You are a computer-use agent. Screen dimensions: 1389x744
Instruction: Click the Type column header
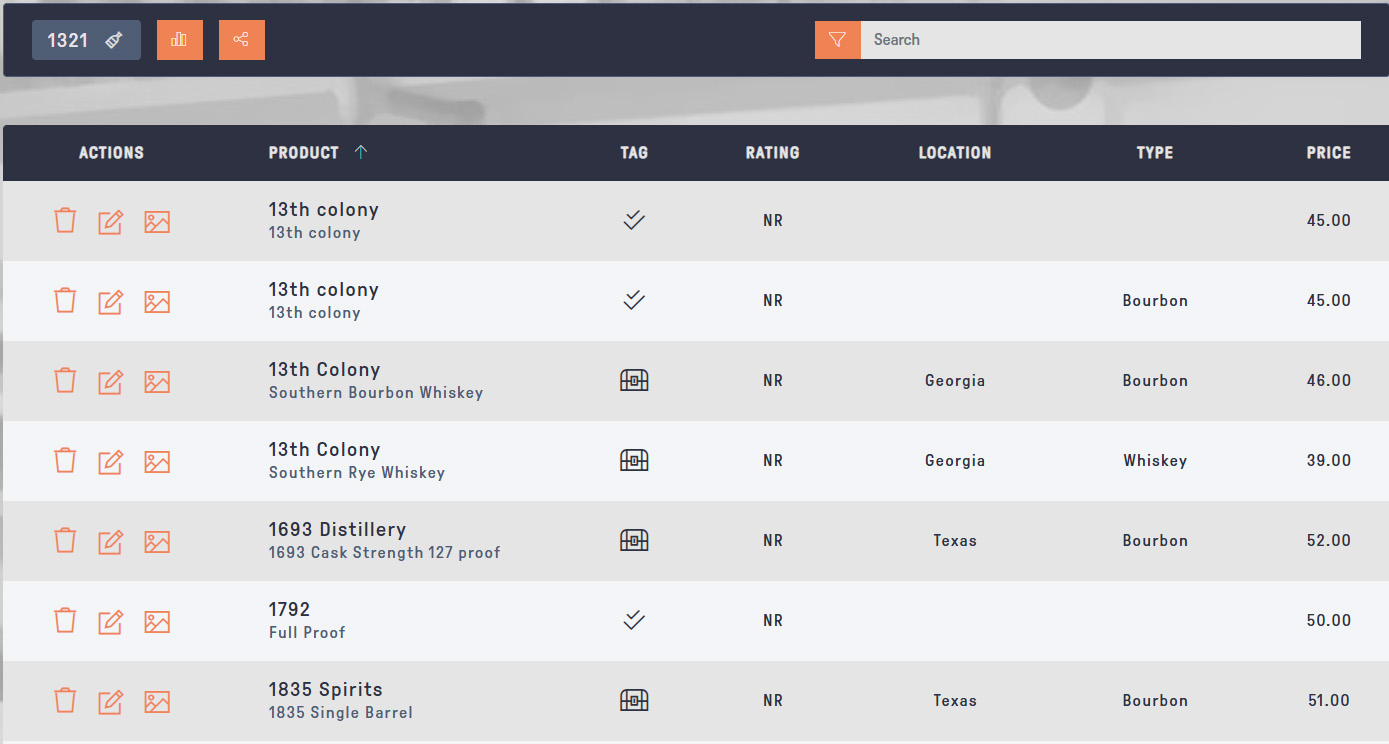coord(1154,153)
